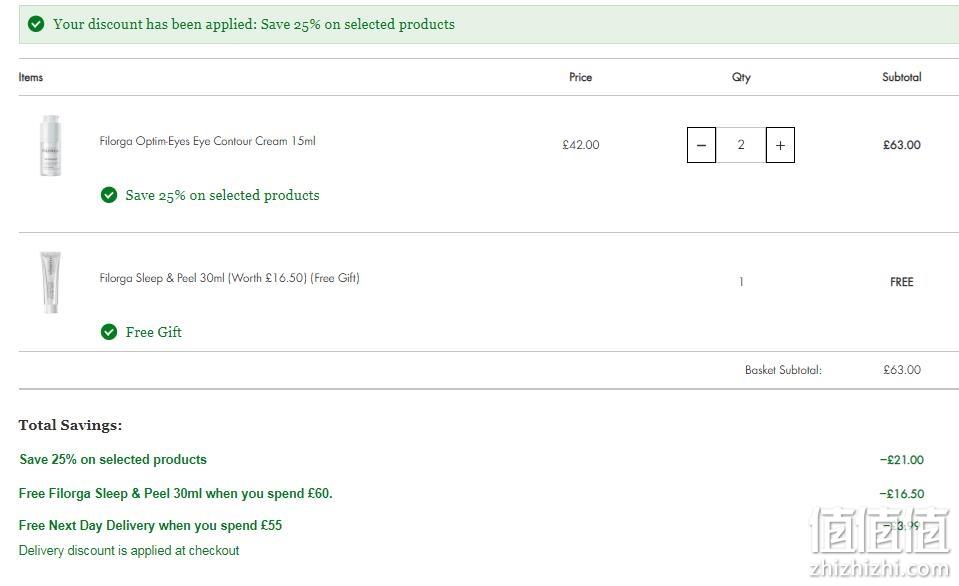Click the 'Basket Subtotal:' label
The height and width of the screenshot is (586, 959).
click(783, 370)
